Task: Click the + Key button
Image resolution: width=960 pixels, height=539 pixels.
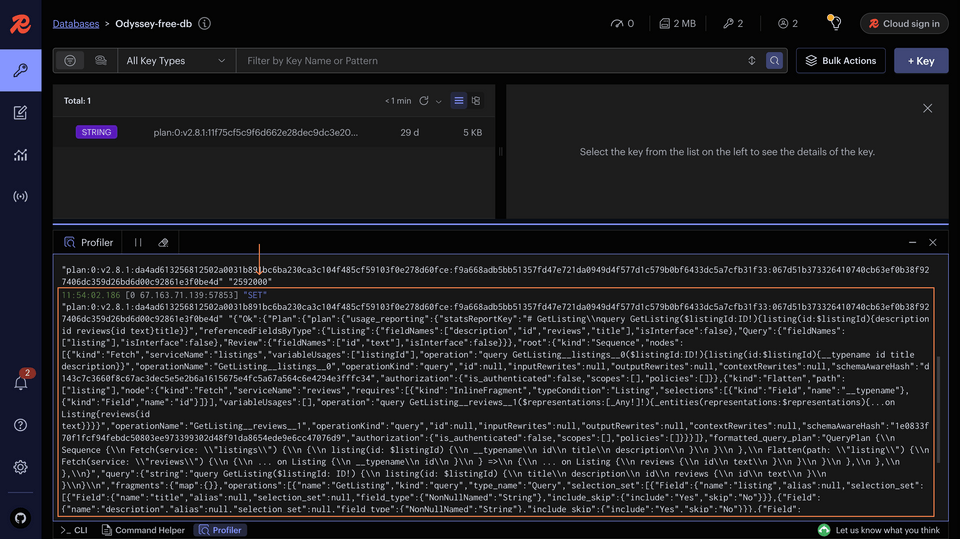Action: [x=921, y=61]
